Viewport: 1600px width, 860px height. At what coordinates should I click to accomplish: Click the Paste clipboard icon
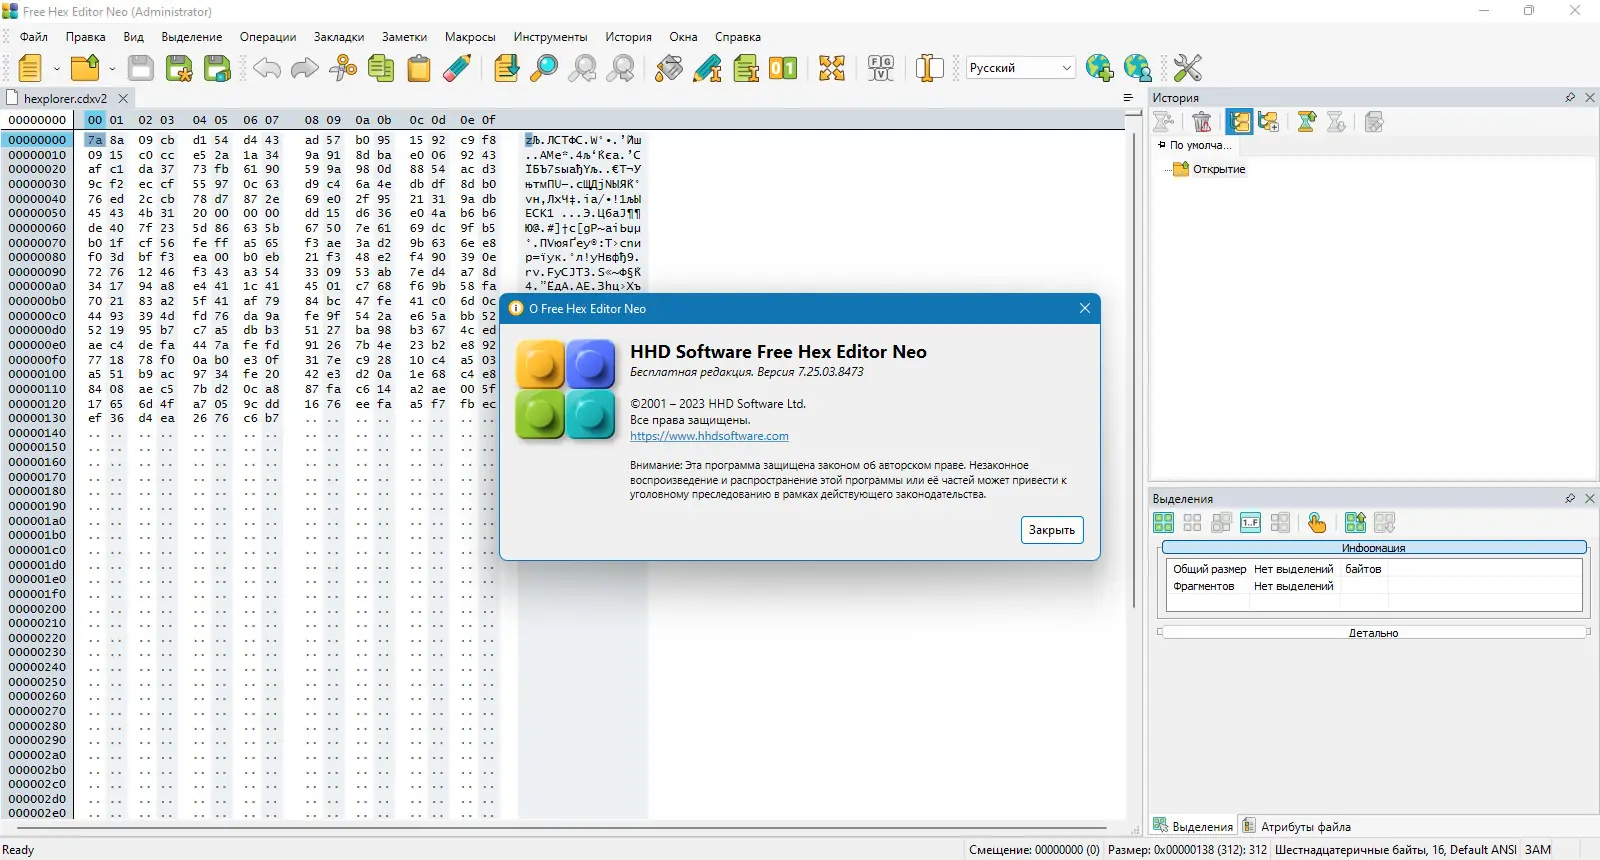(419, 68)
